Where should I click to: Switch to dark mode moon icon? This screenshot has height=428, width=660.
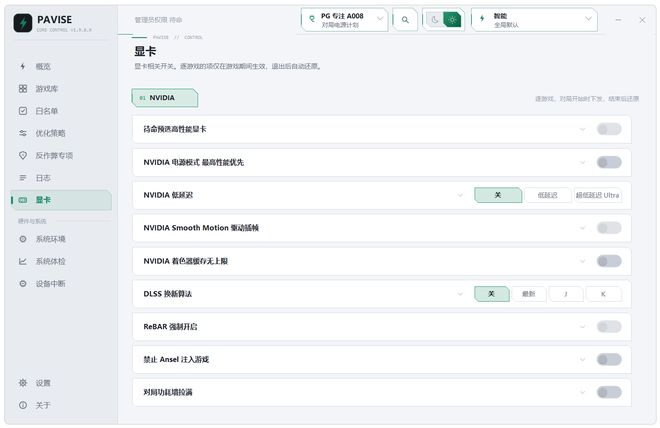pos(435,19)
